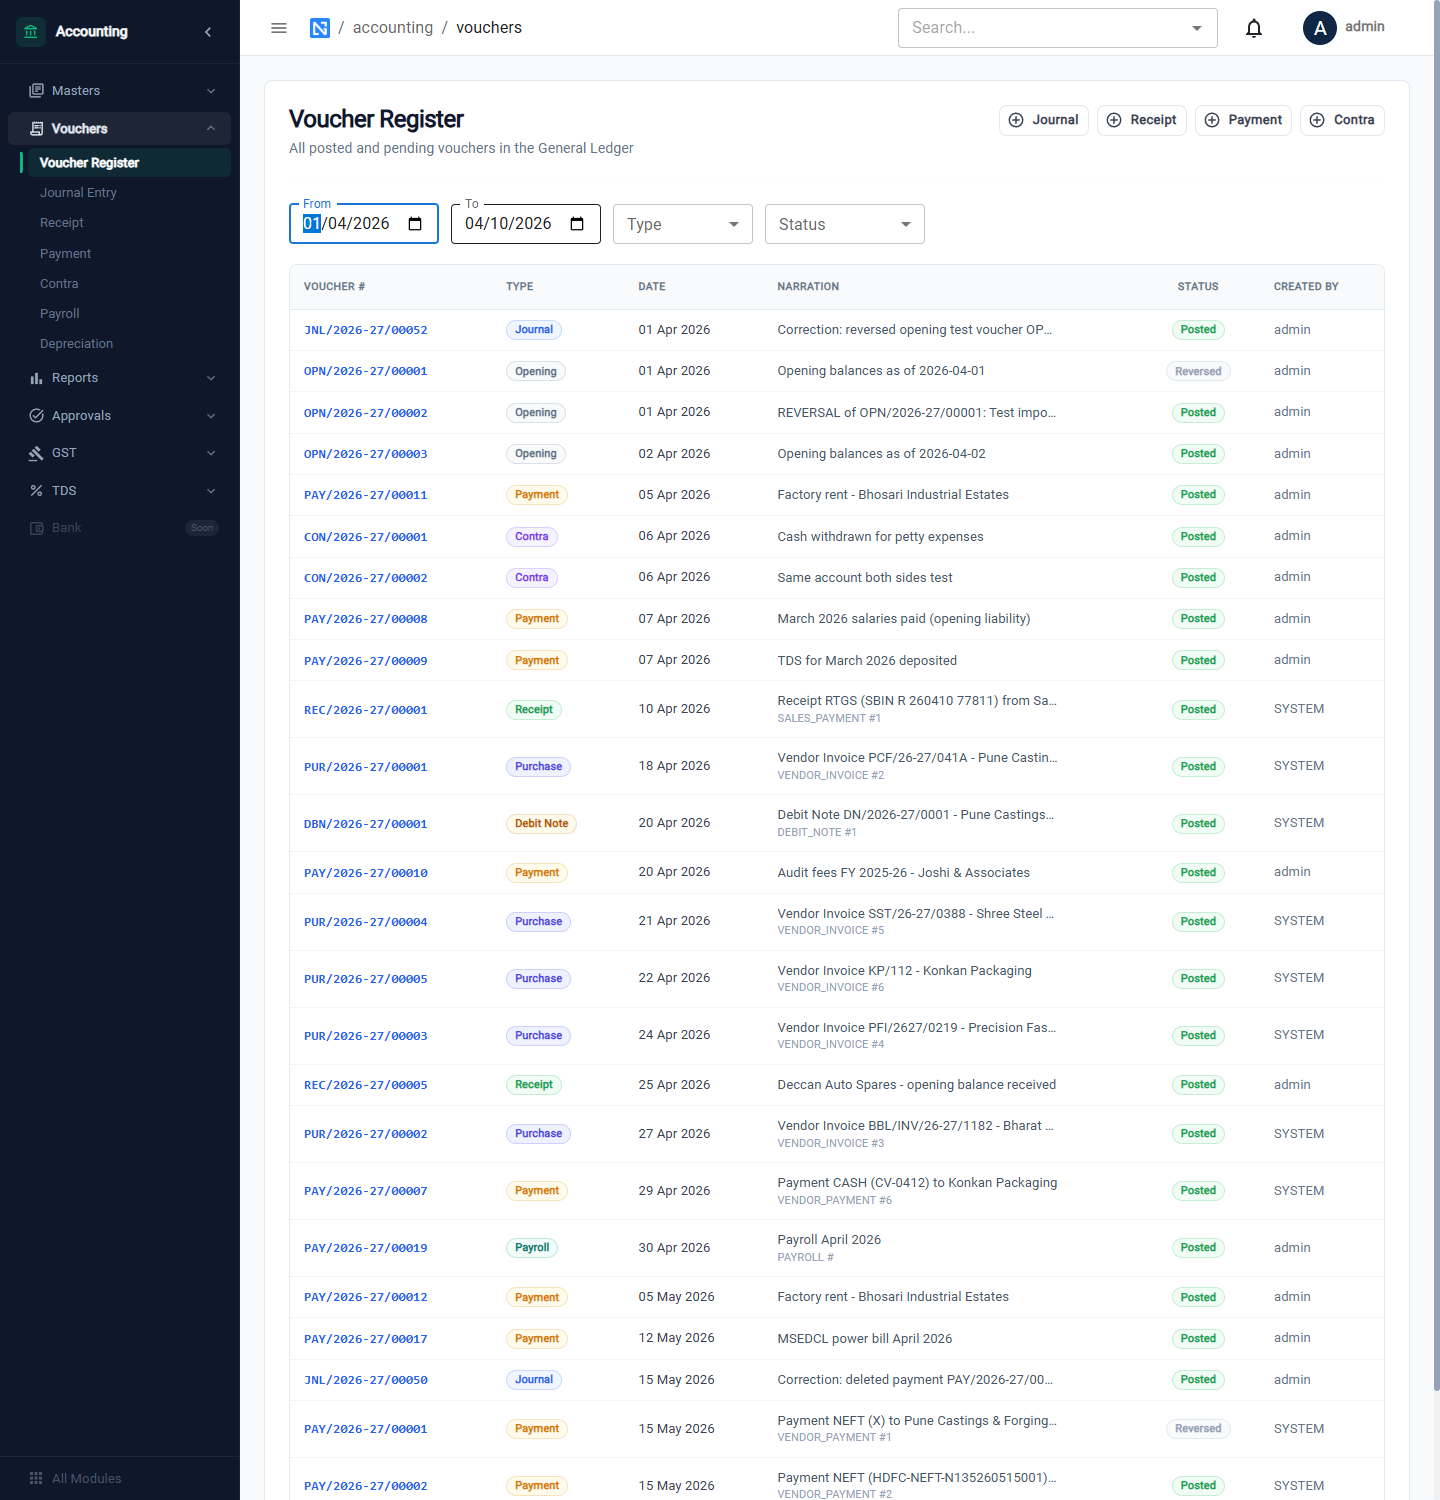This screenshot has width=1440, height=1500.
Task: Create a new Contra voucher
Action: pos(1342,120)
